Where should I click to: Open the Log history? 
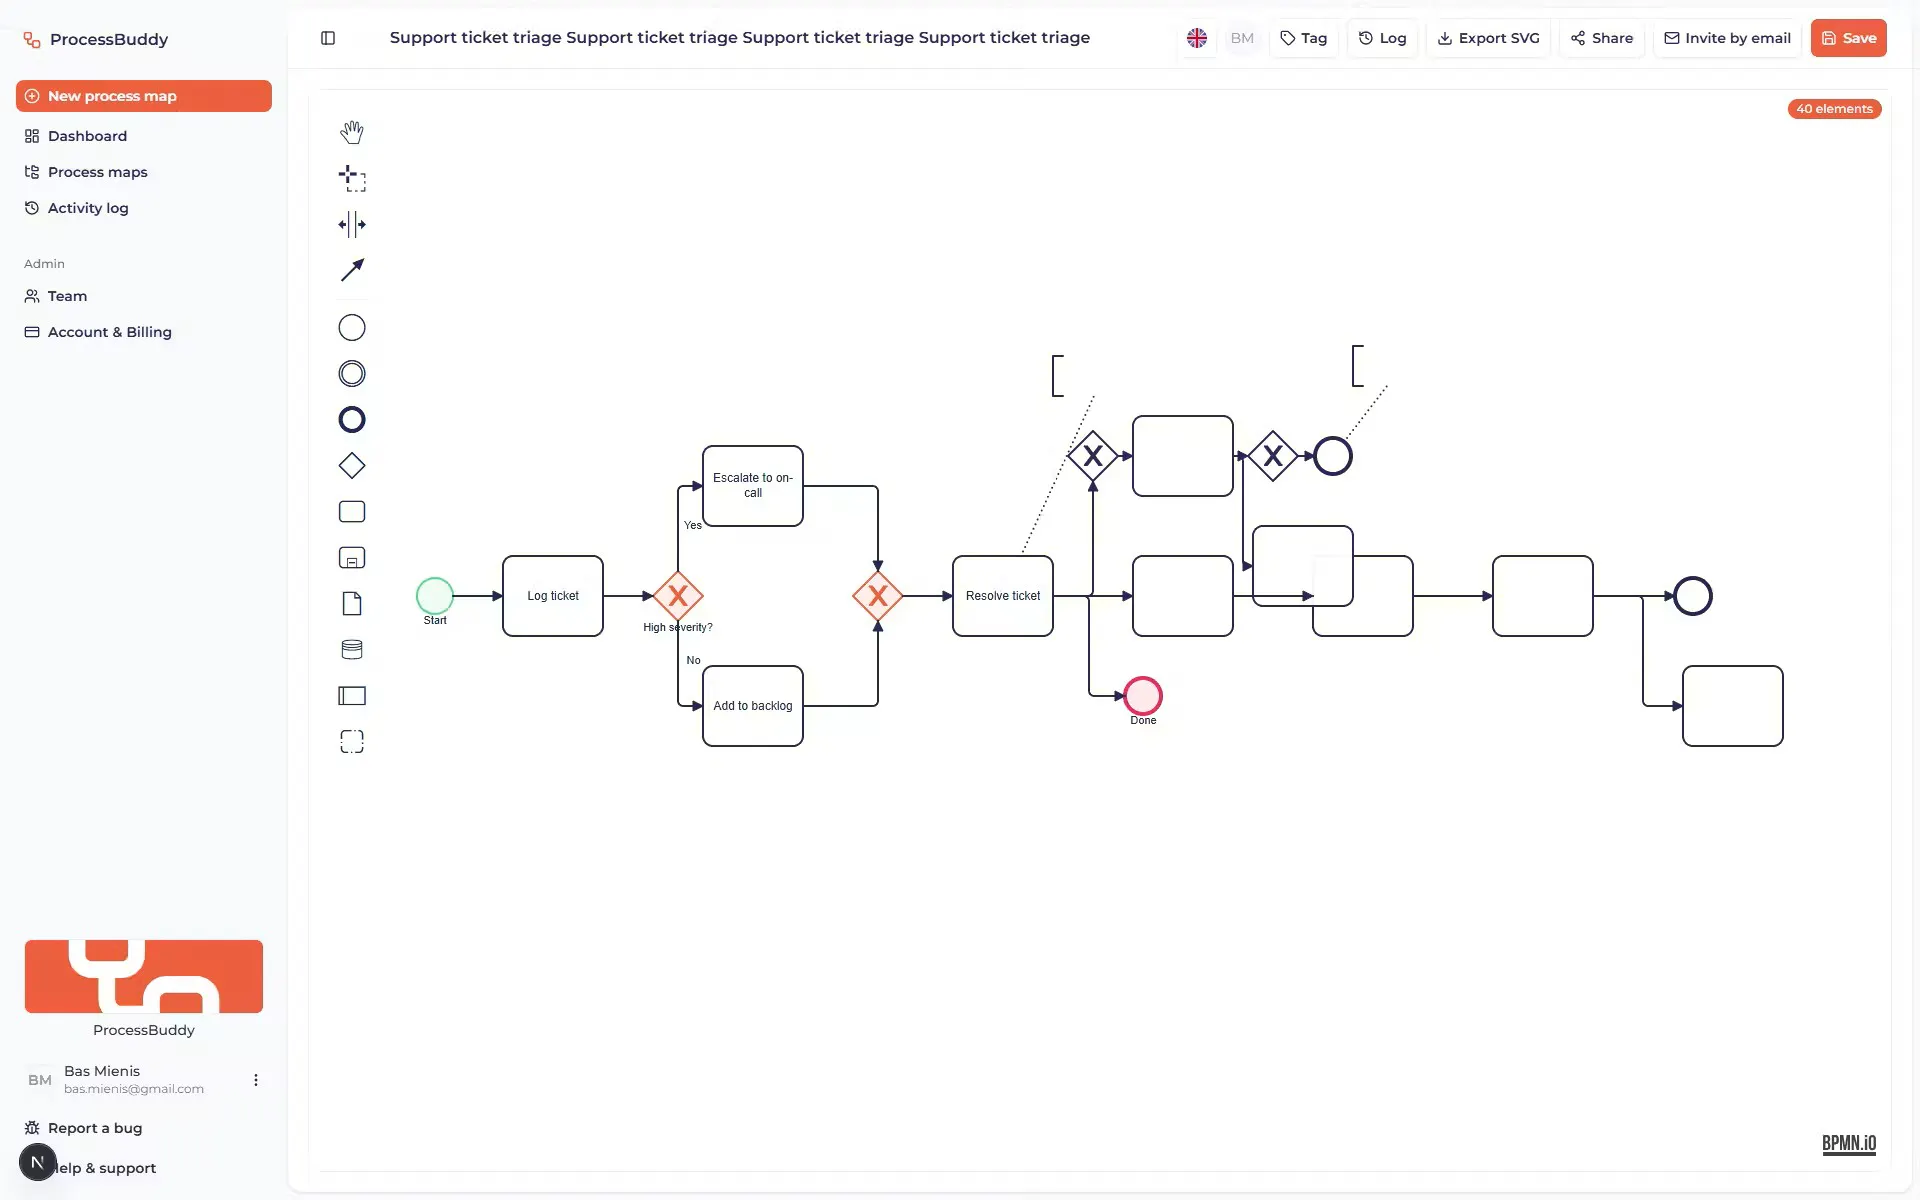(1382, 38)
